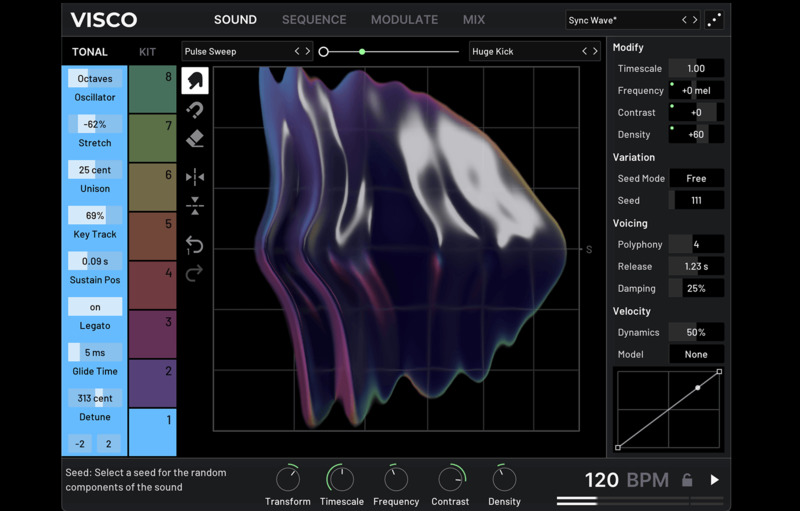The height and width of the screenshot is (511, 800).
Task: Start playback with the play button
Action: pyautogui.click(x=714, y=480)
